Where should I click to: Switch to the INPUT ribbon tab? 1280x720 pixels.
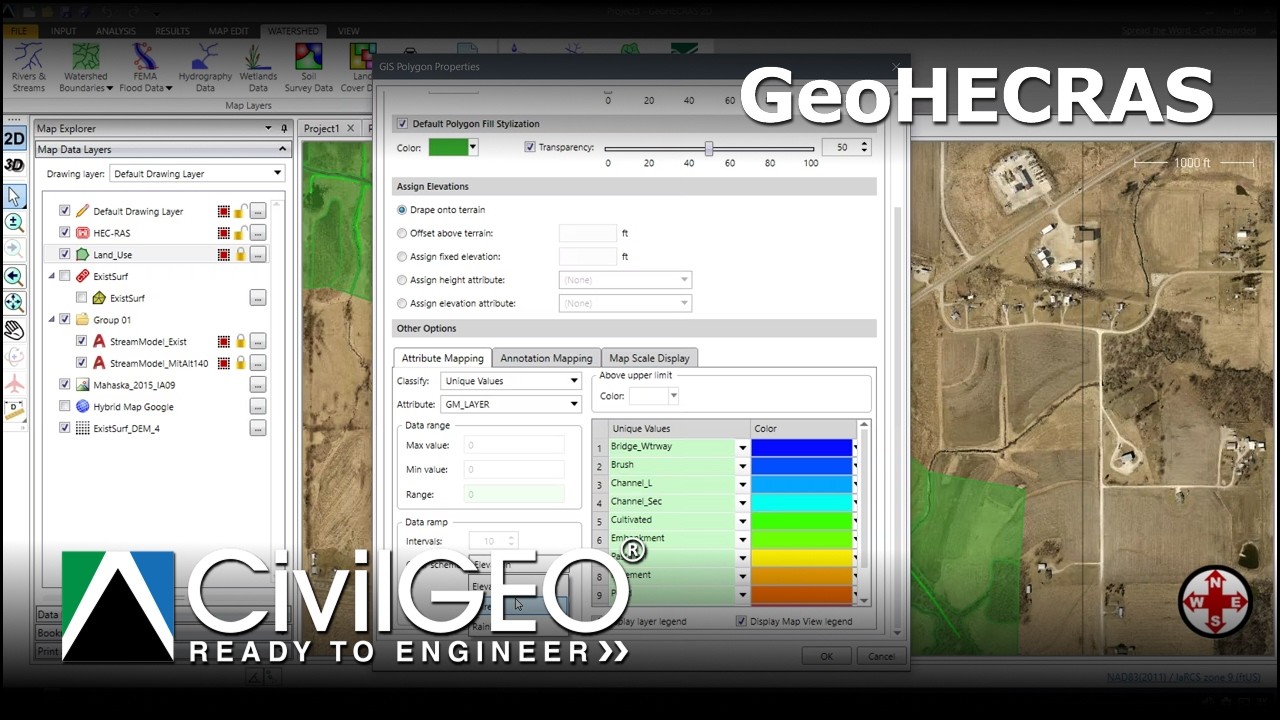tap(63, 31)
